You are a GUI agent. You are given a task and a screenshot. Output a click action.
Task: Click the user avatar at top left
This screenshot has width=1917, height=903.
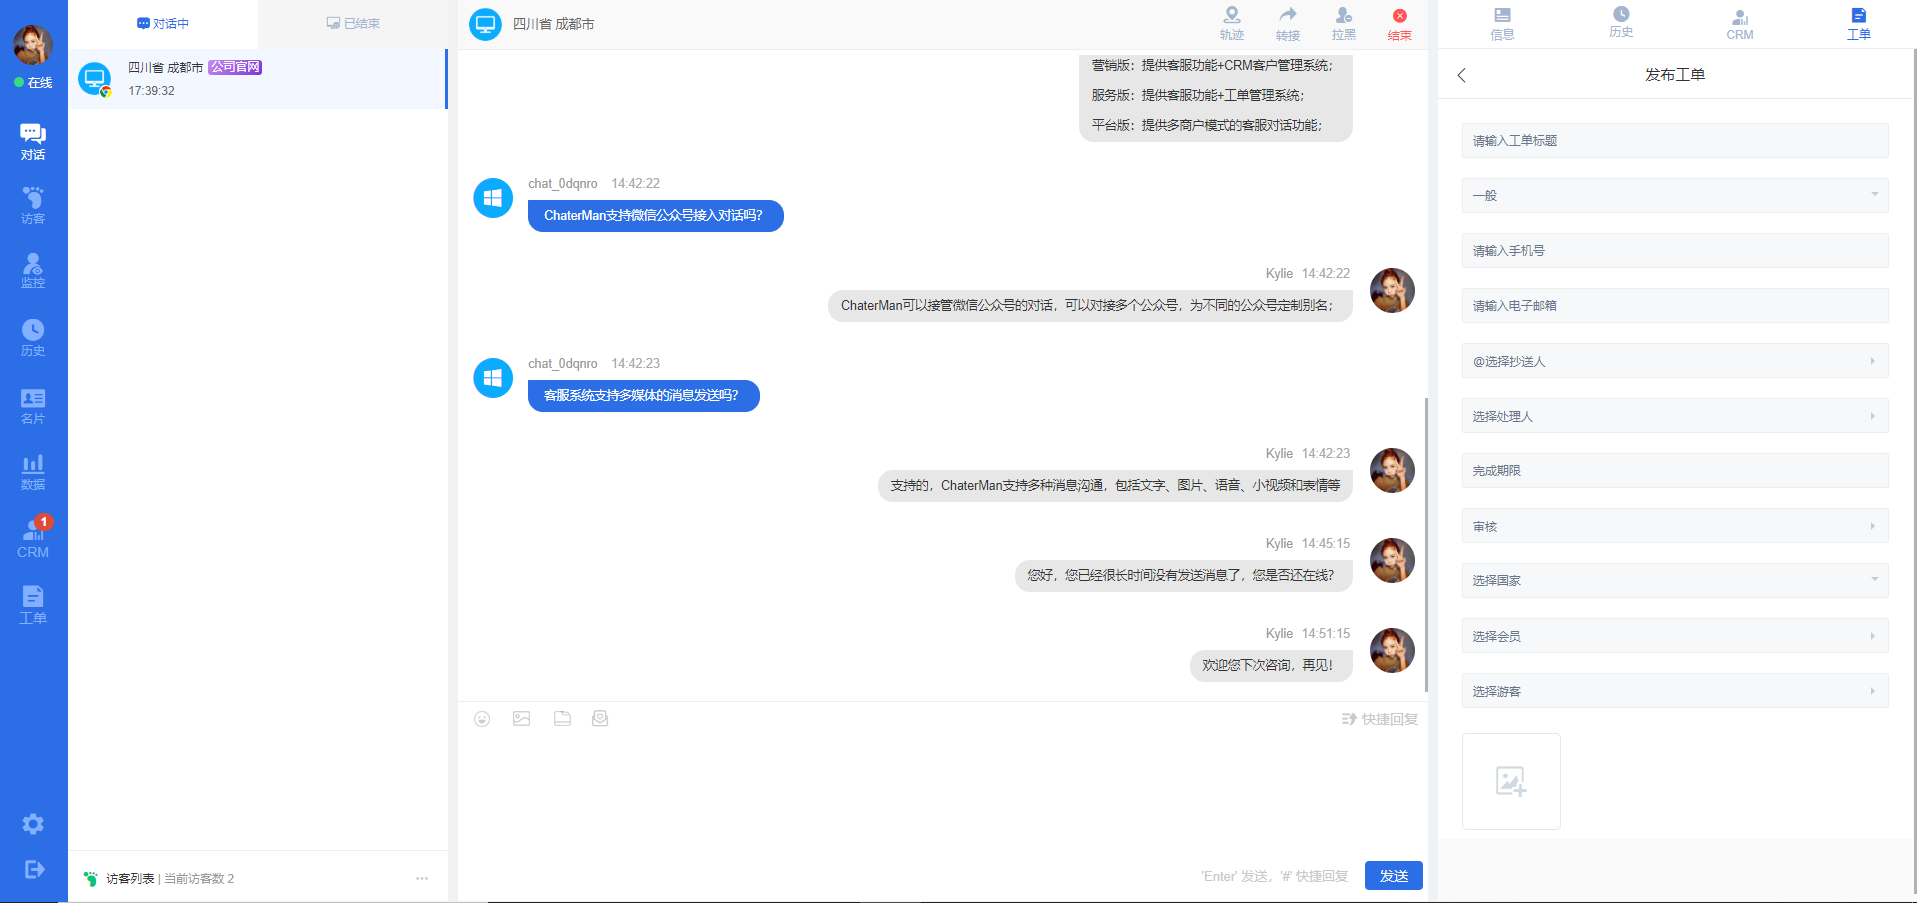coord(33,45)
